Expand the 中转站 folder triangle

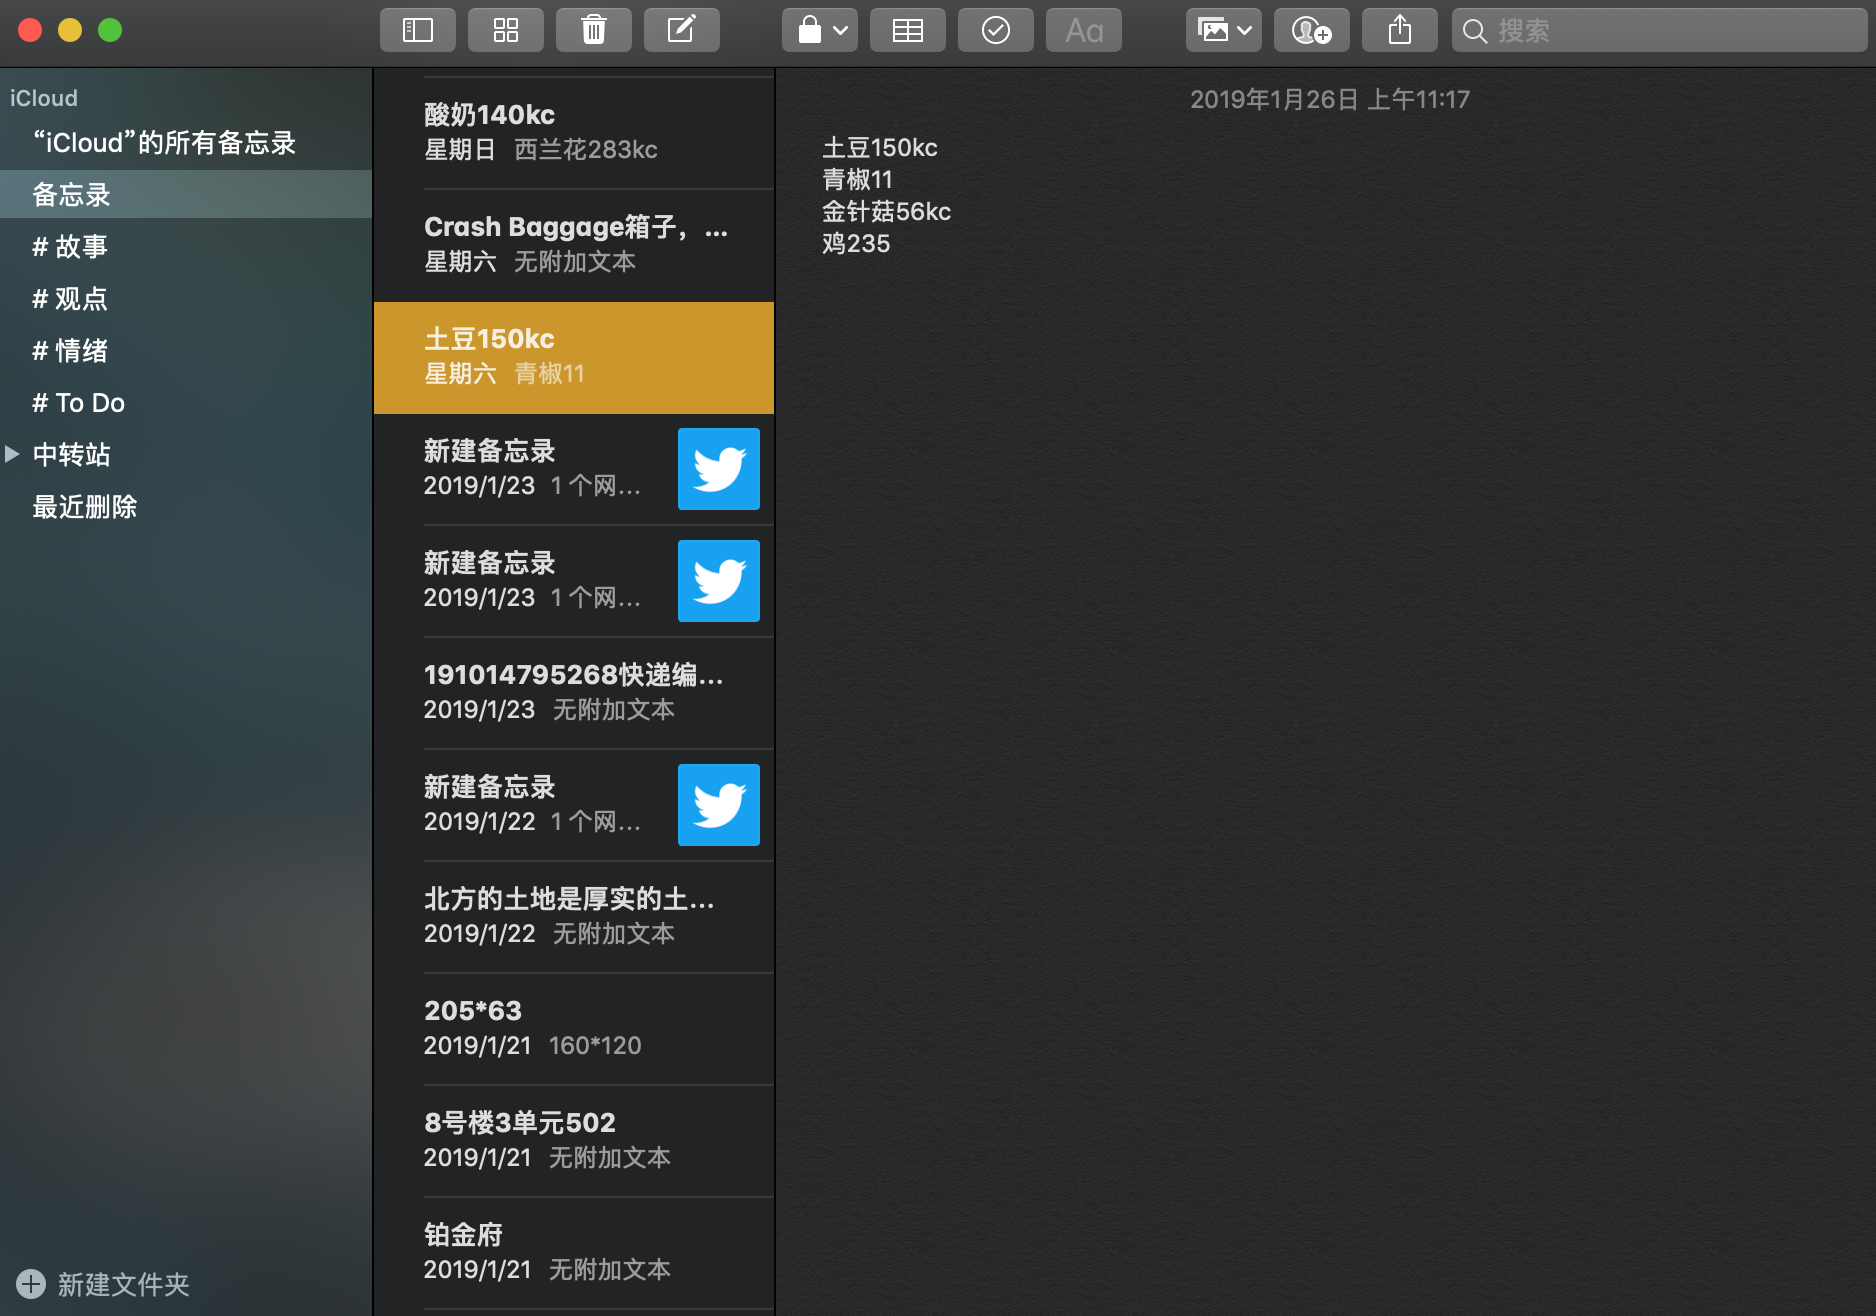[x=12, y=454]
